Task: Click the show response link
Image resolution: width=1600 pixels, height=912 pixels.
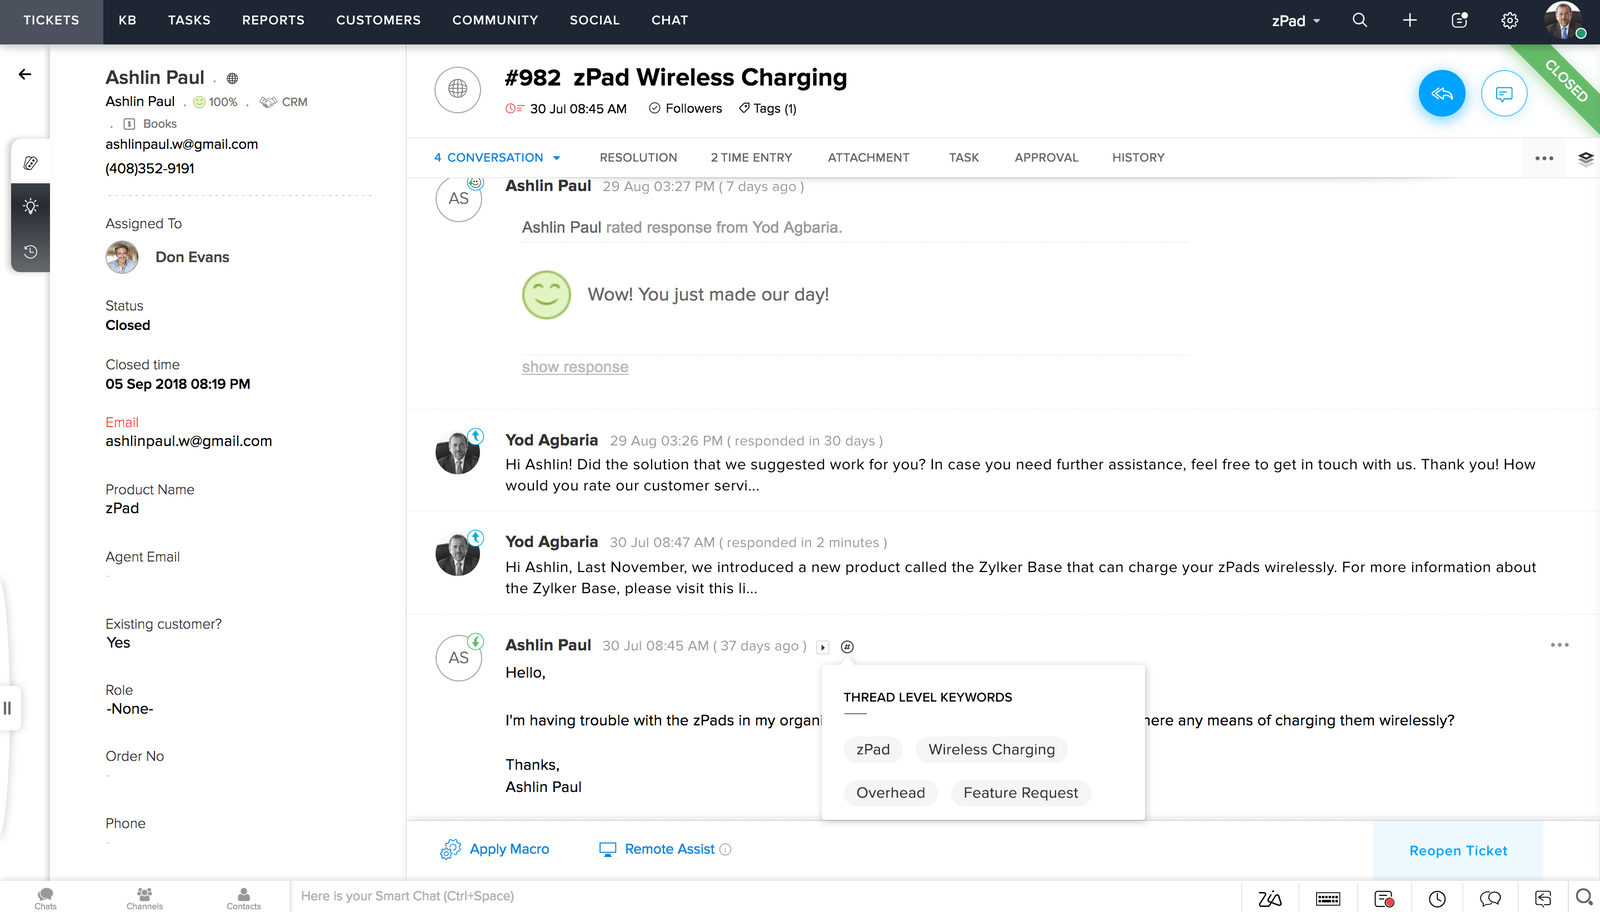Action: point(575,367)
